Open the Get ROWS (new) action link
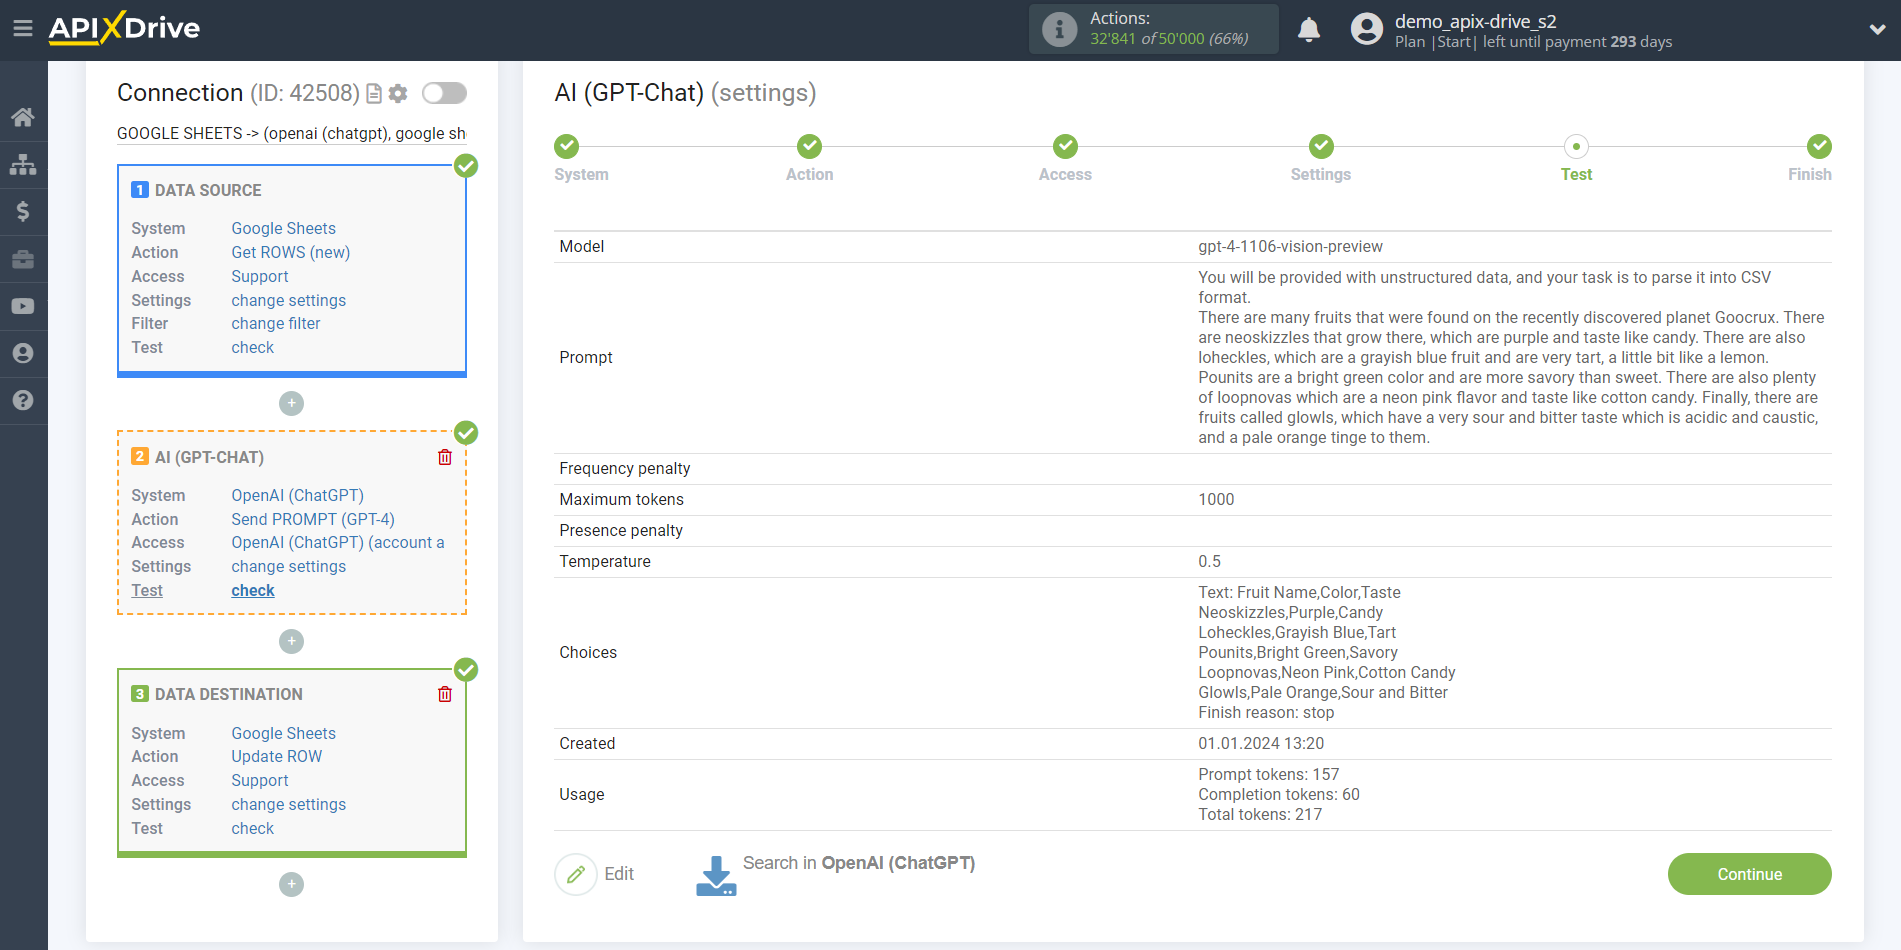The height and width of the screenshot is (950, 1901). point(291,253)
